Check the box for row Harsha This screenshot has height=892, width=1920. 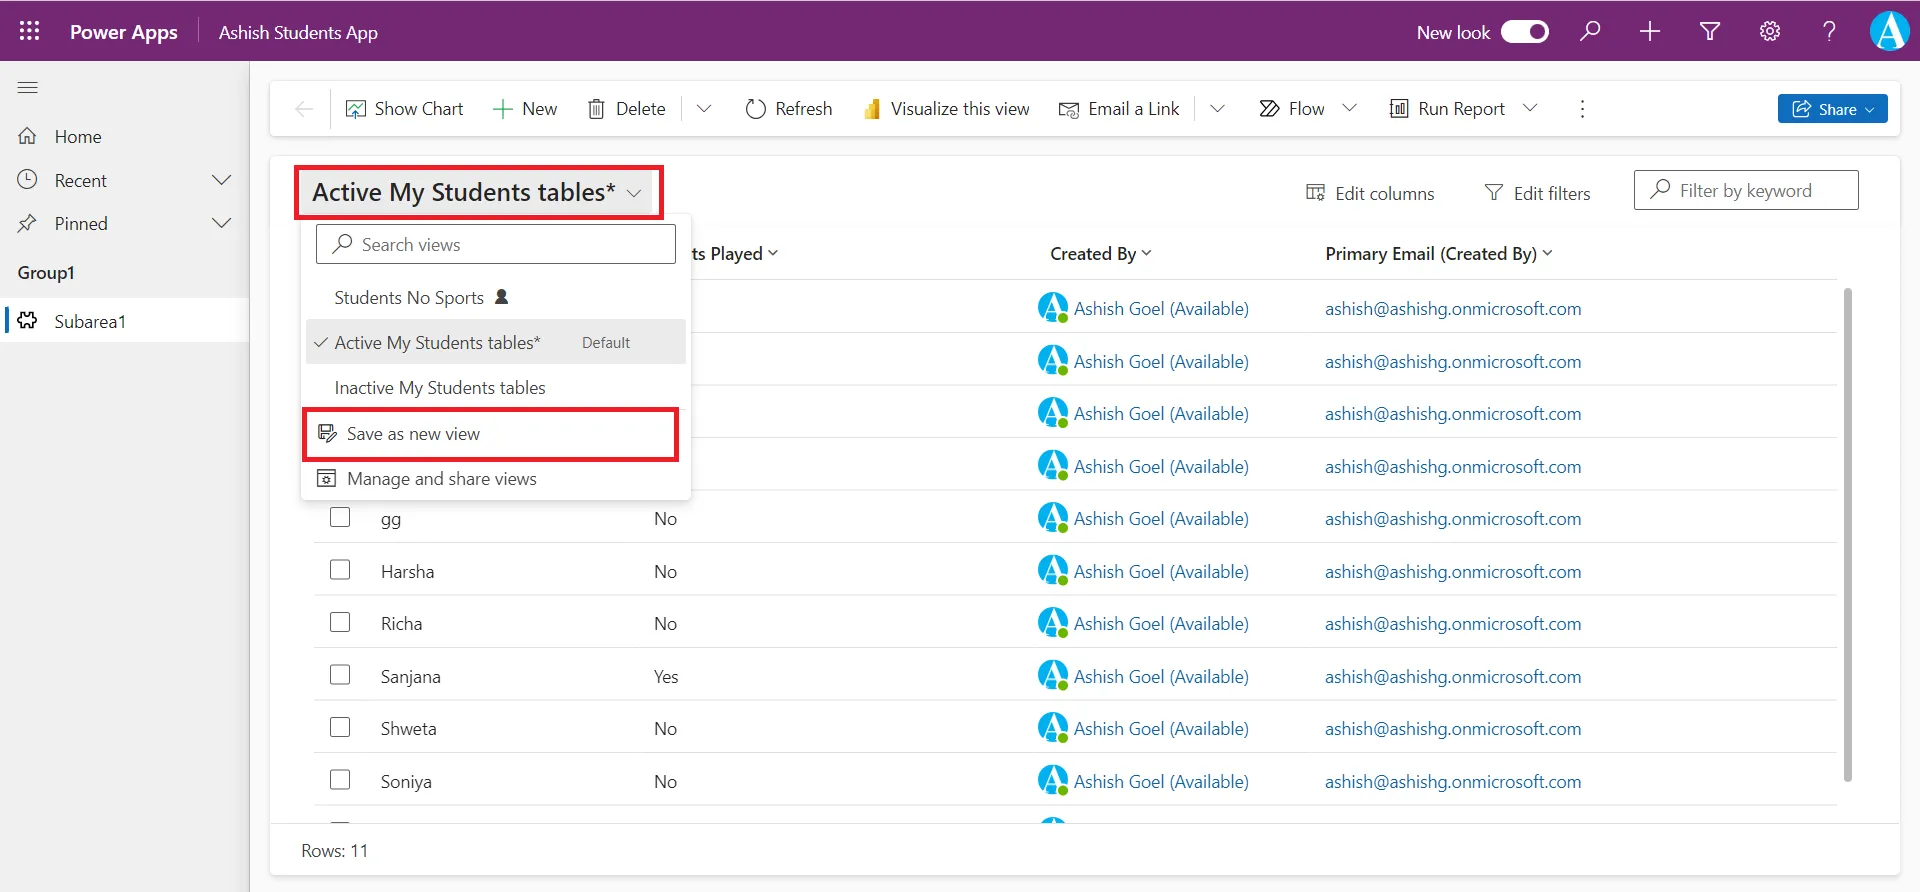pyautogui.click(x=340, y=570)
